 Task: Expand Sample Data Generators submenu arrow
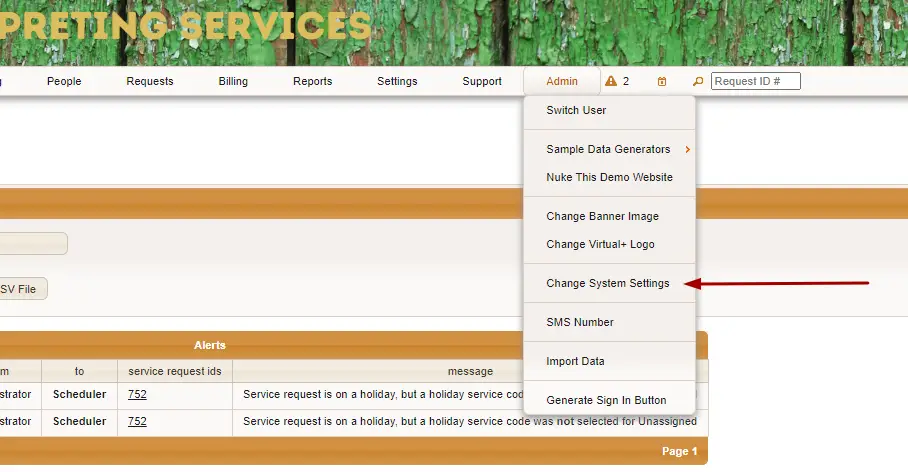click(x=687, y=149)
